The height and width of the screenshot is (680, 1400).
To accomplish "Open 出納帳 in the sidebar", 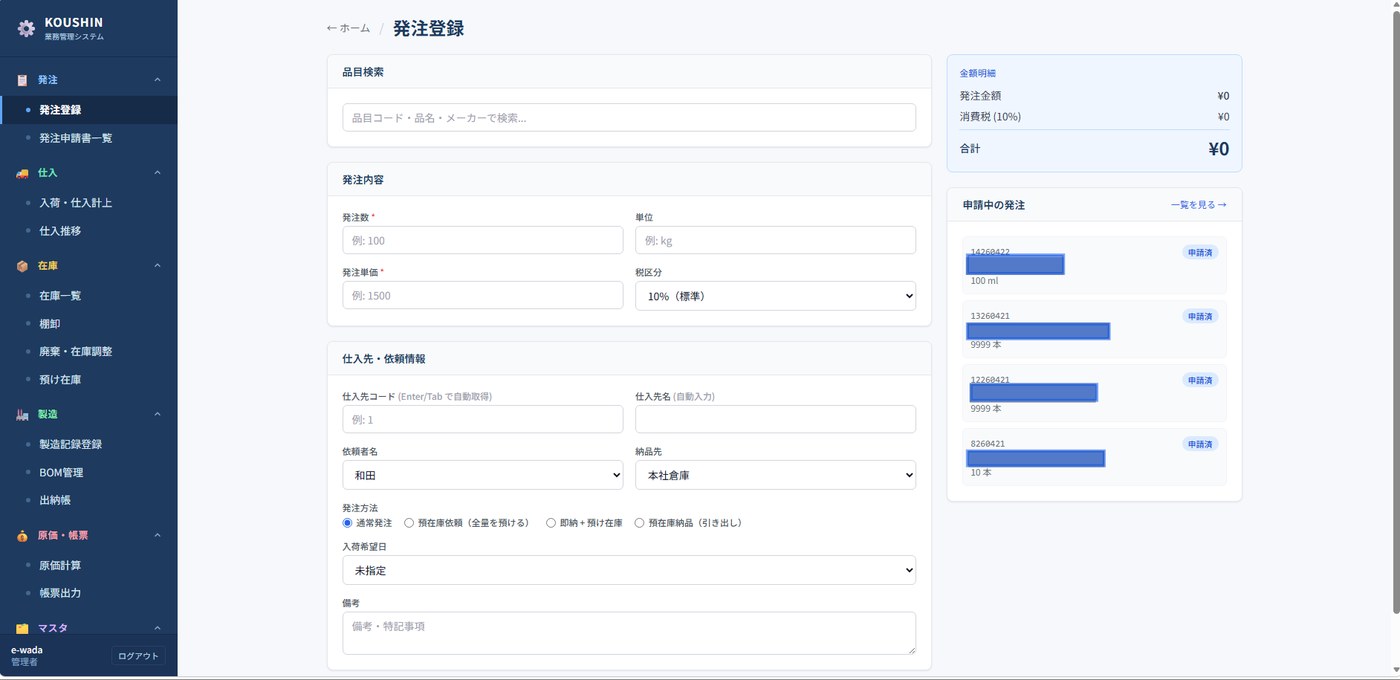I will coord(89,500).
